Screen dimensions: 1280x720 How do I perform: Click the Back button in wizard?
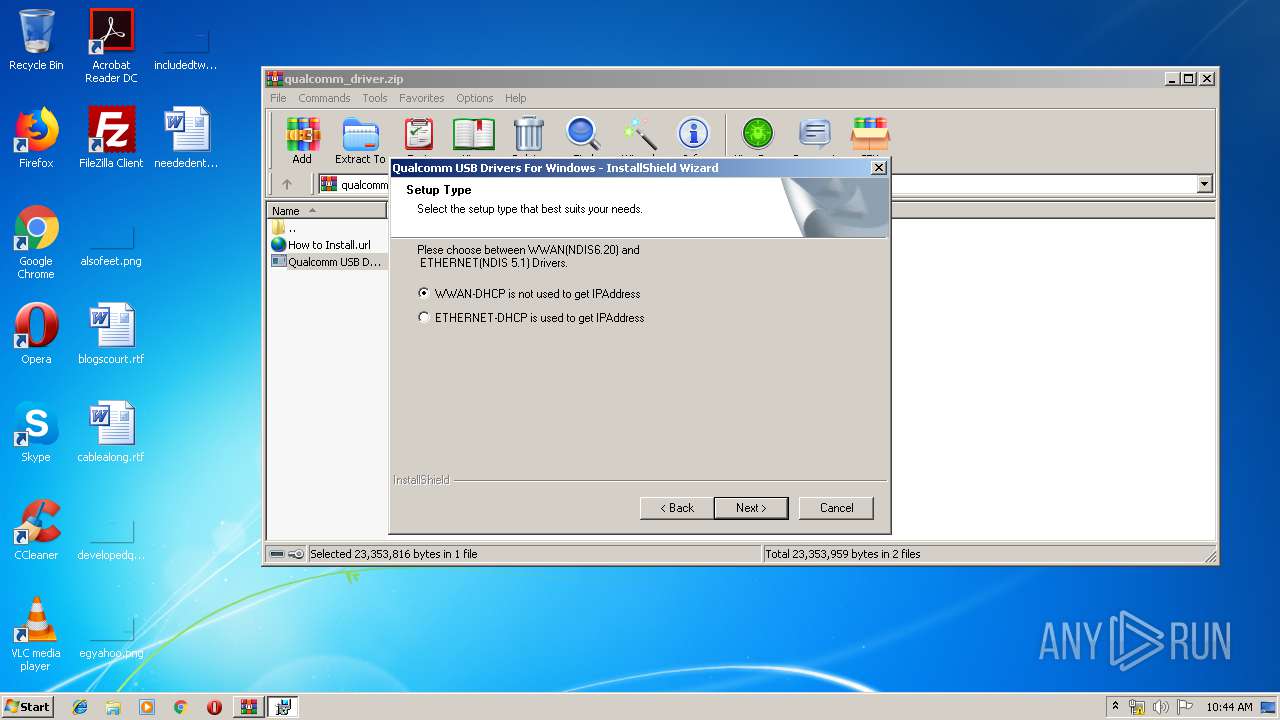pos(677,508)
